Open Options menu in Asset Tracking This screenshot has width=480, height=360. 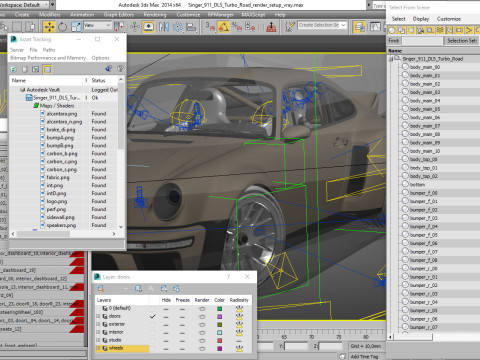(x=100, y=58)
